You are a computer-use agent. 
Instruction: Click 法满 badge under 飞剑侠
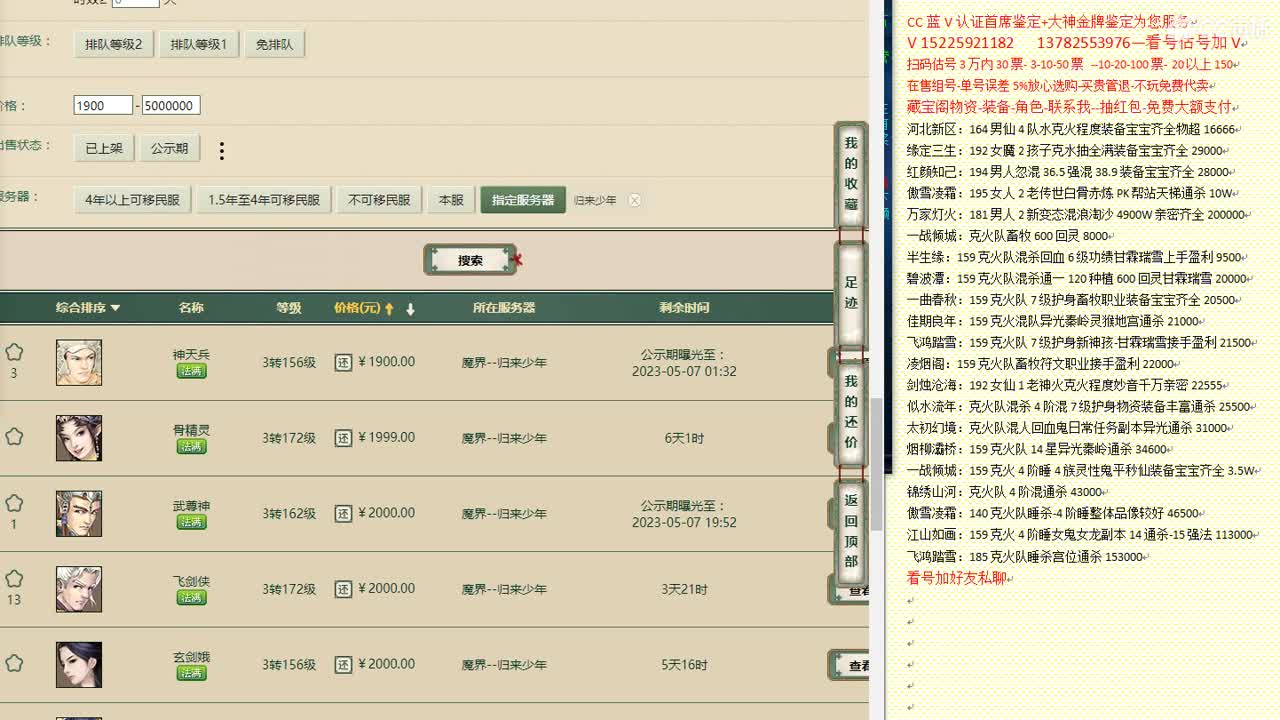[x=191, y=597]
